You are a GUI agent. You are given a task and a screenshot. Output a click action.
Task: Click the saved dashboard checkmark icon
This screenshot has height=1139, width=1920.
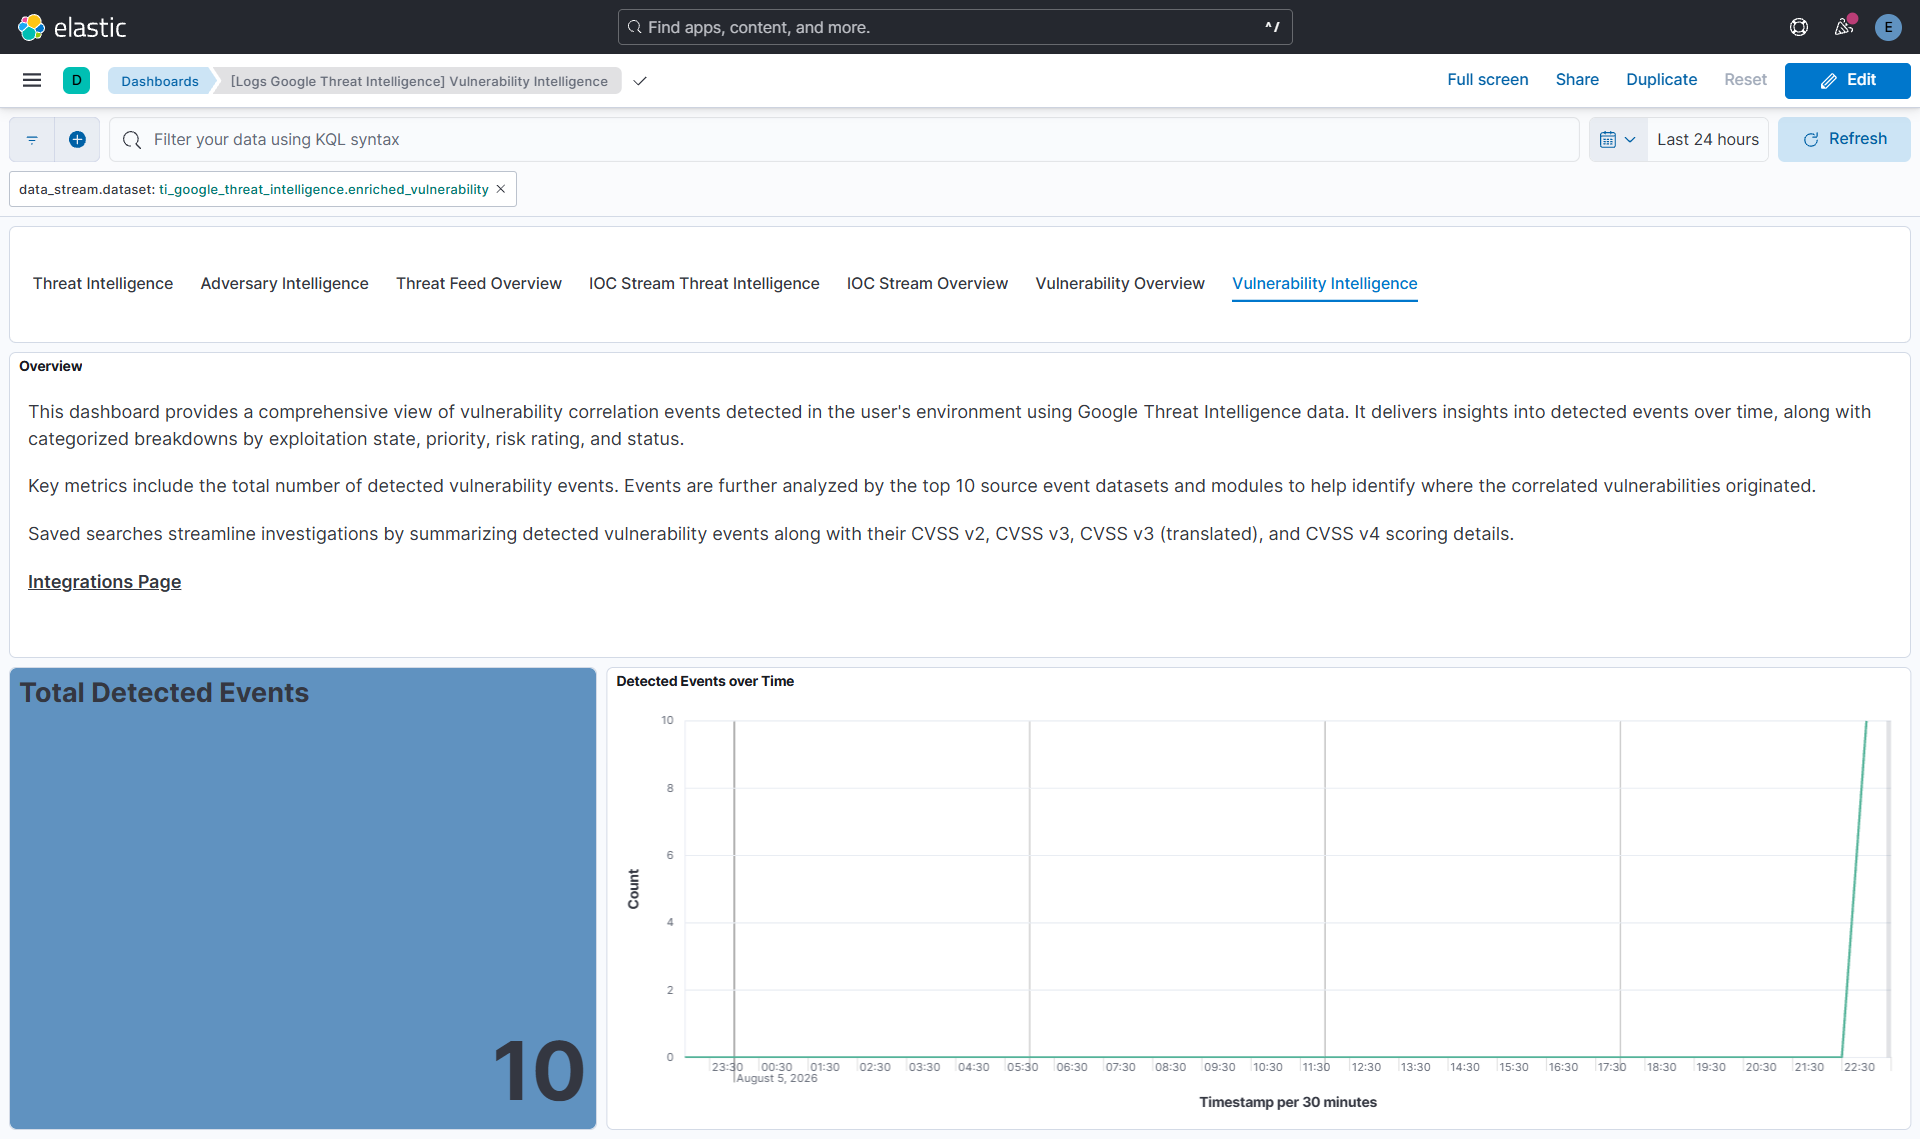[640, 81]
